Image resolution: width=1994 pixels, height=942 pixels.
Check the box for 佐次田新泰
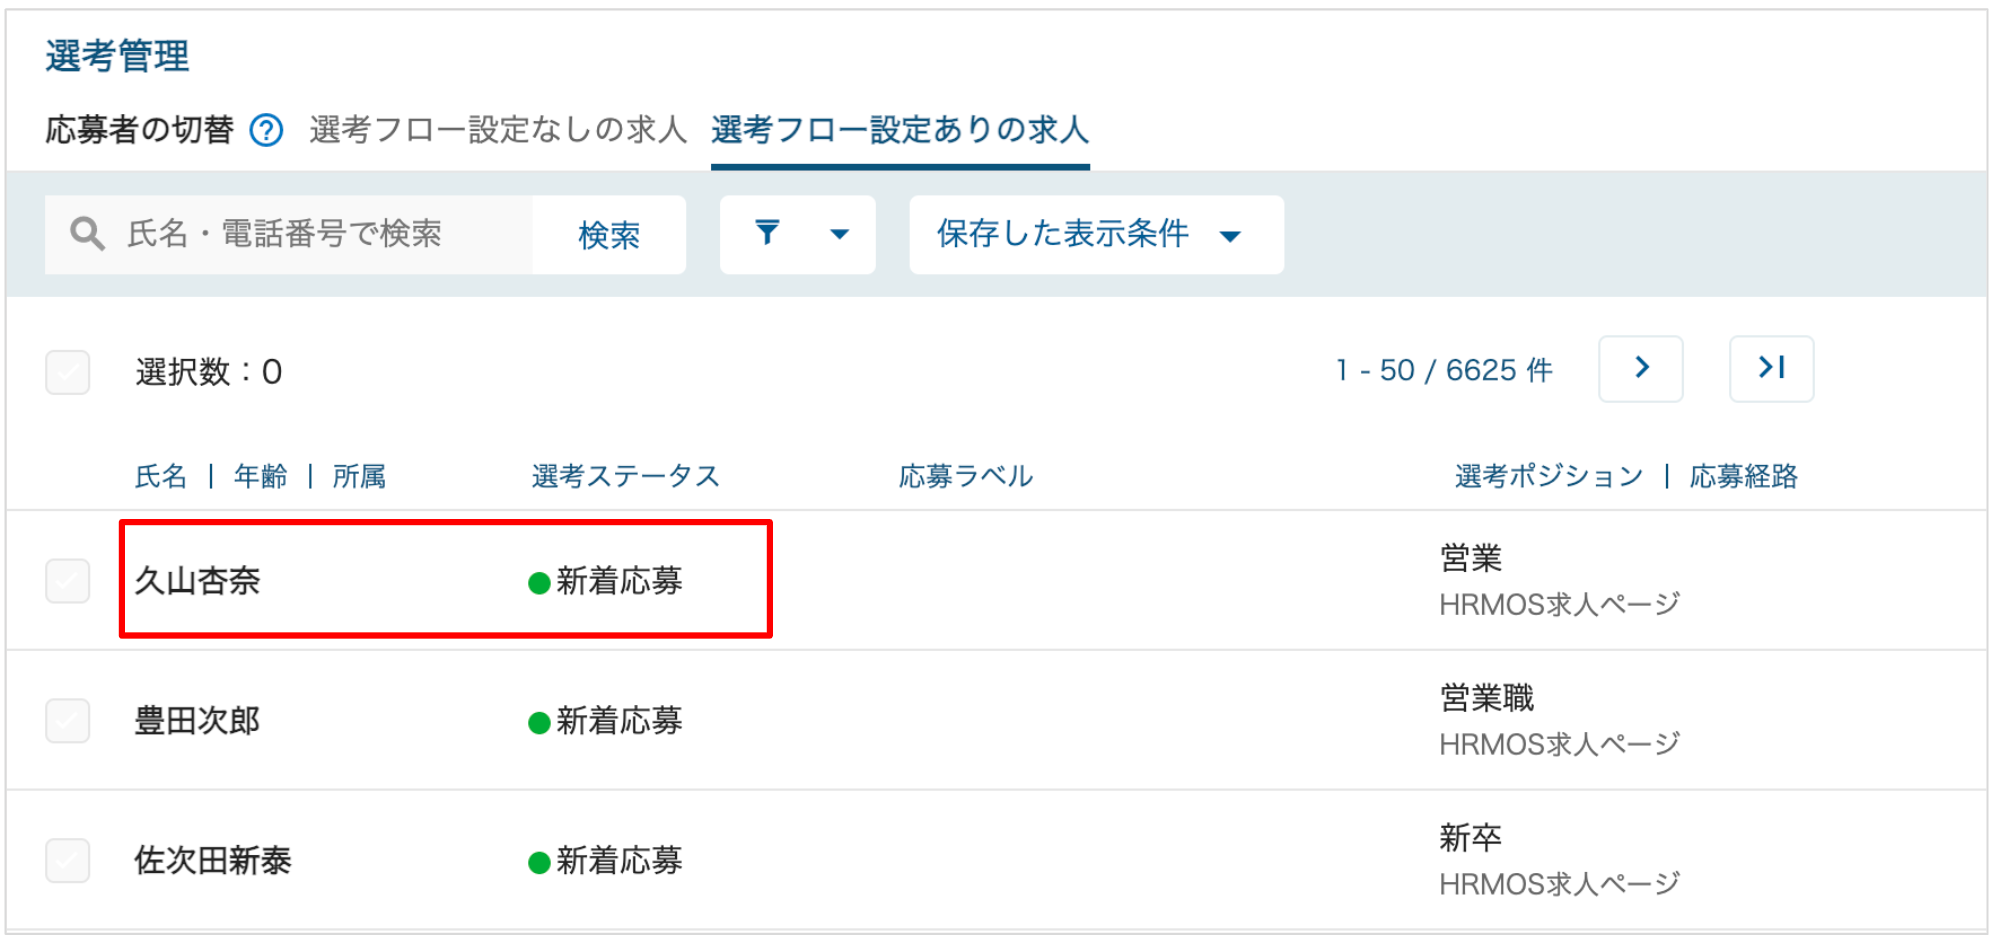point(68,861)
